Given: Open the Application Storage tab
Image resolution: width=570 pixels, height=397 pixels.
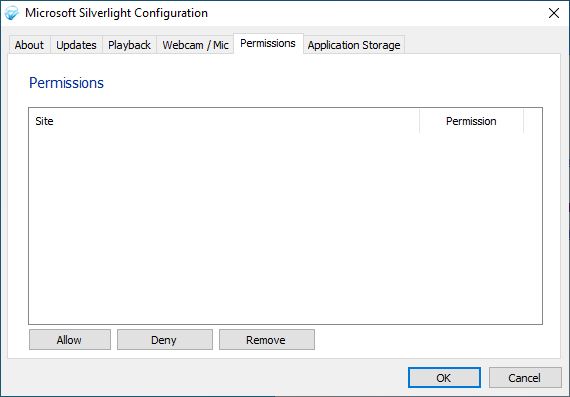Looking at the screenshot, I should tap(354, 45).
